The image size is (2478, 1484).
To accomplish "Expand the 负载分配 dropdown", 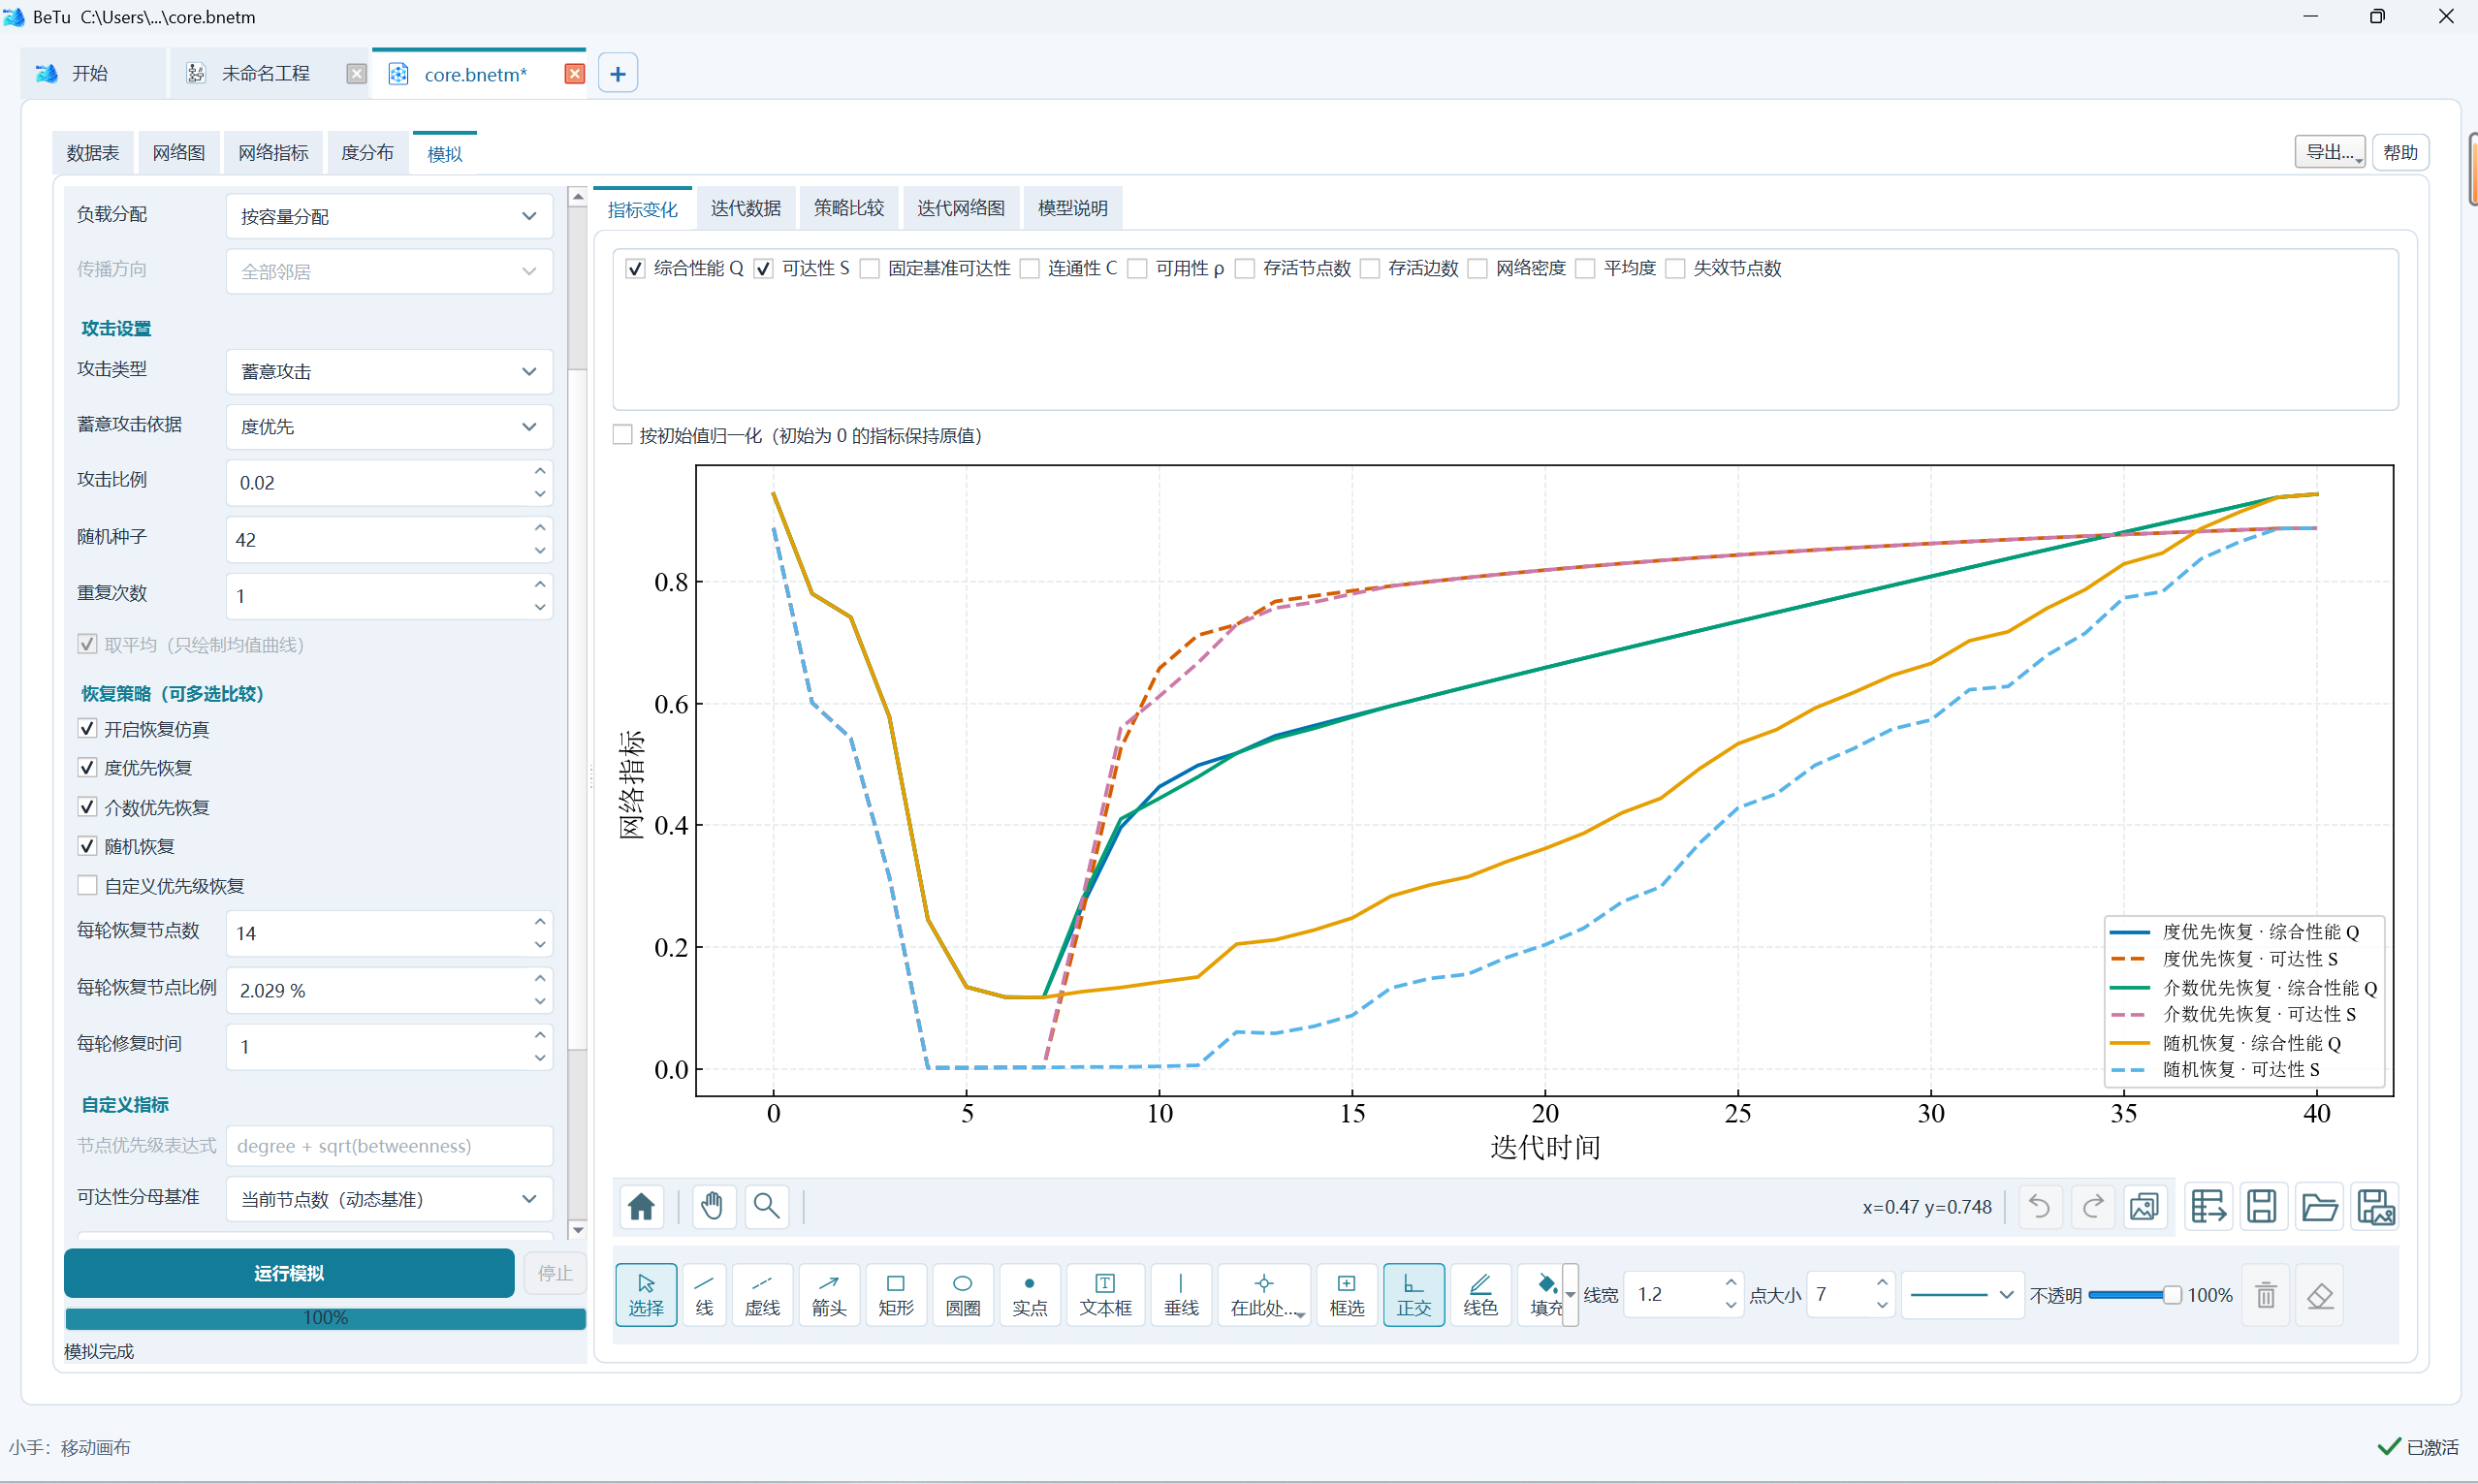I will pos(389,216).
